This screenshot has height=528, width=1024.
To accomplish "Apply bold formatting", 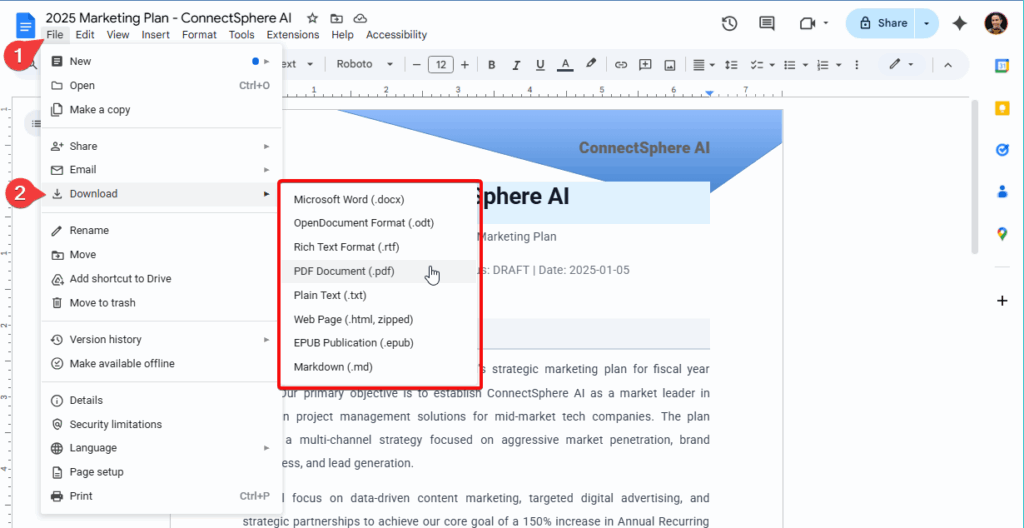I will coord(492,65).
